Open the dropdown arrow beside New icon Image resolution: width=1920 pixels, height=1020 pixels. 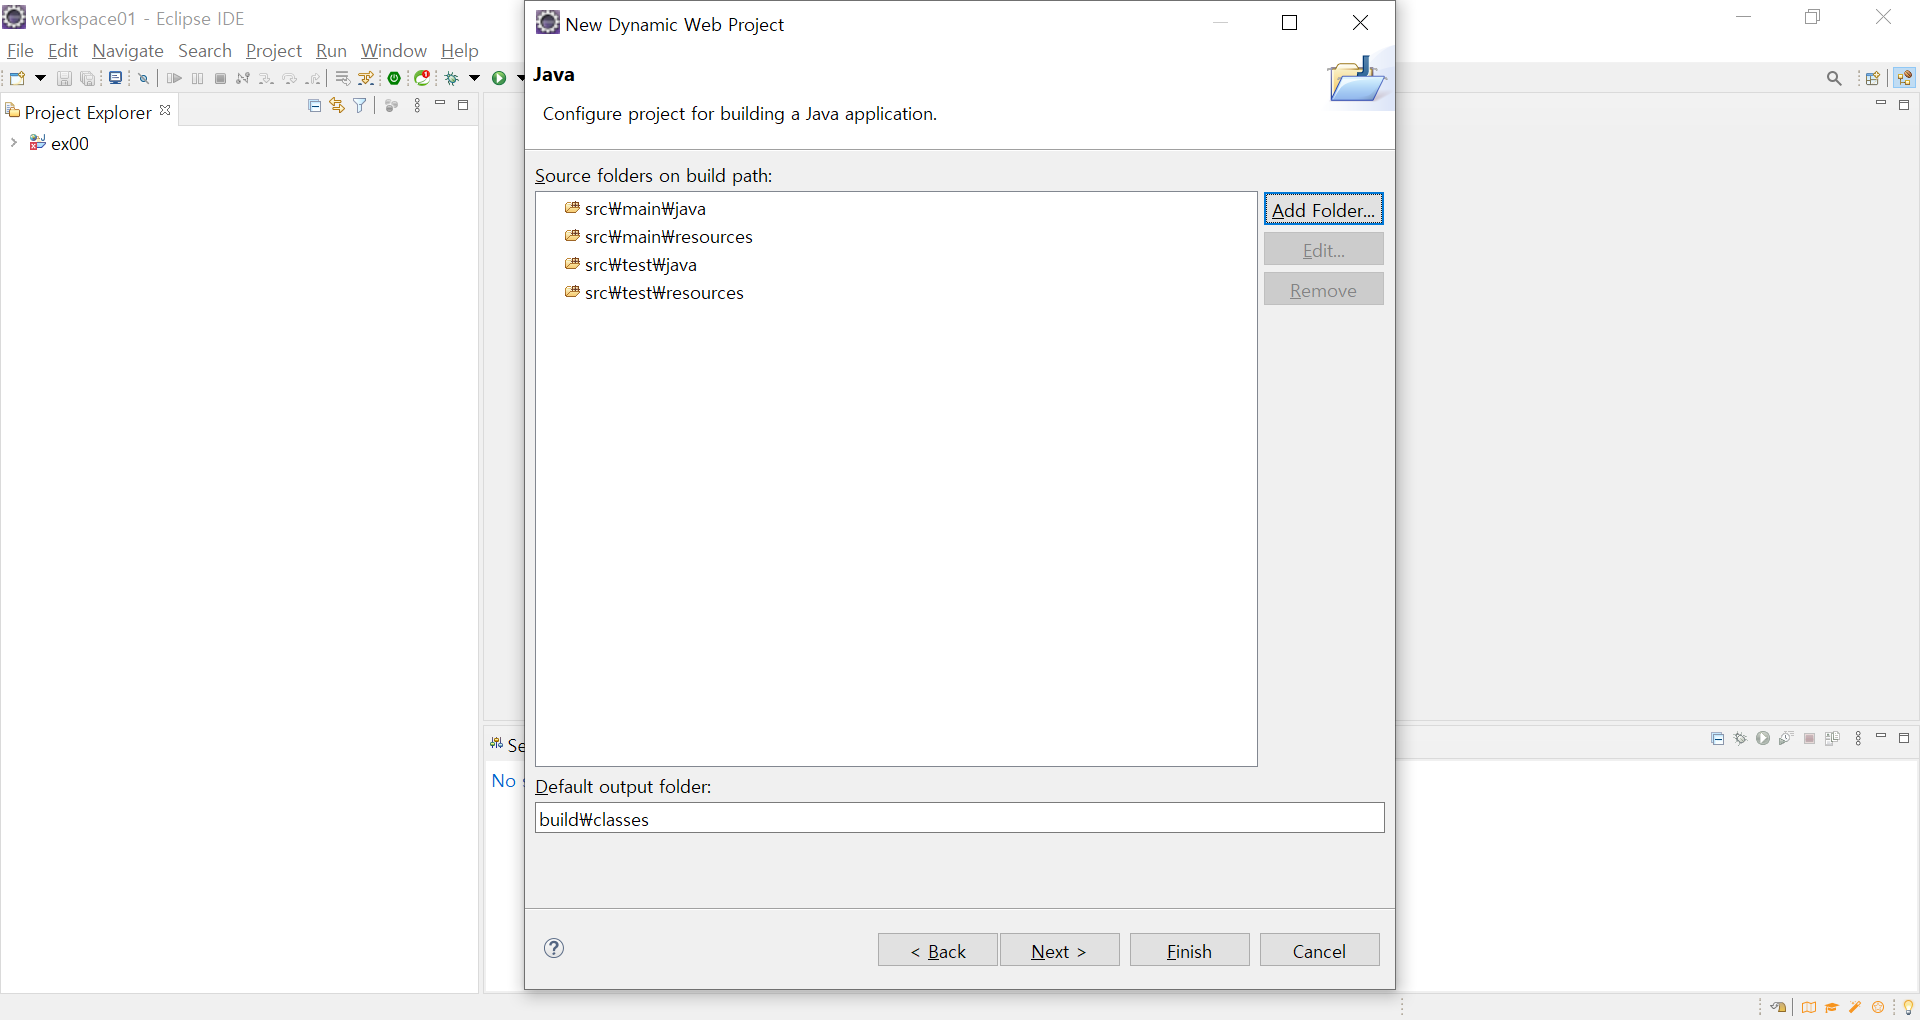[40, 78]
